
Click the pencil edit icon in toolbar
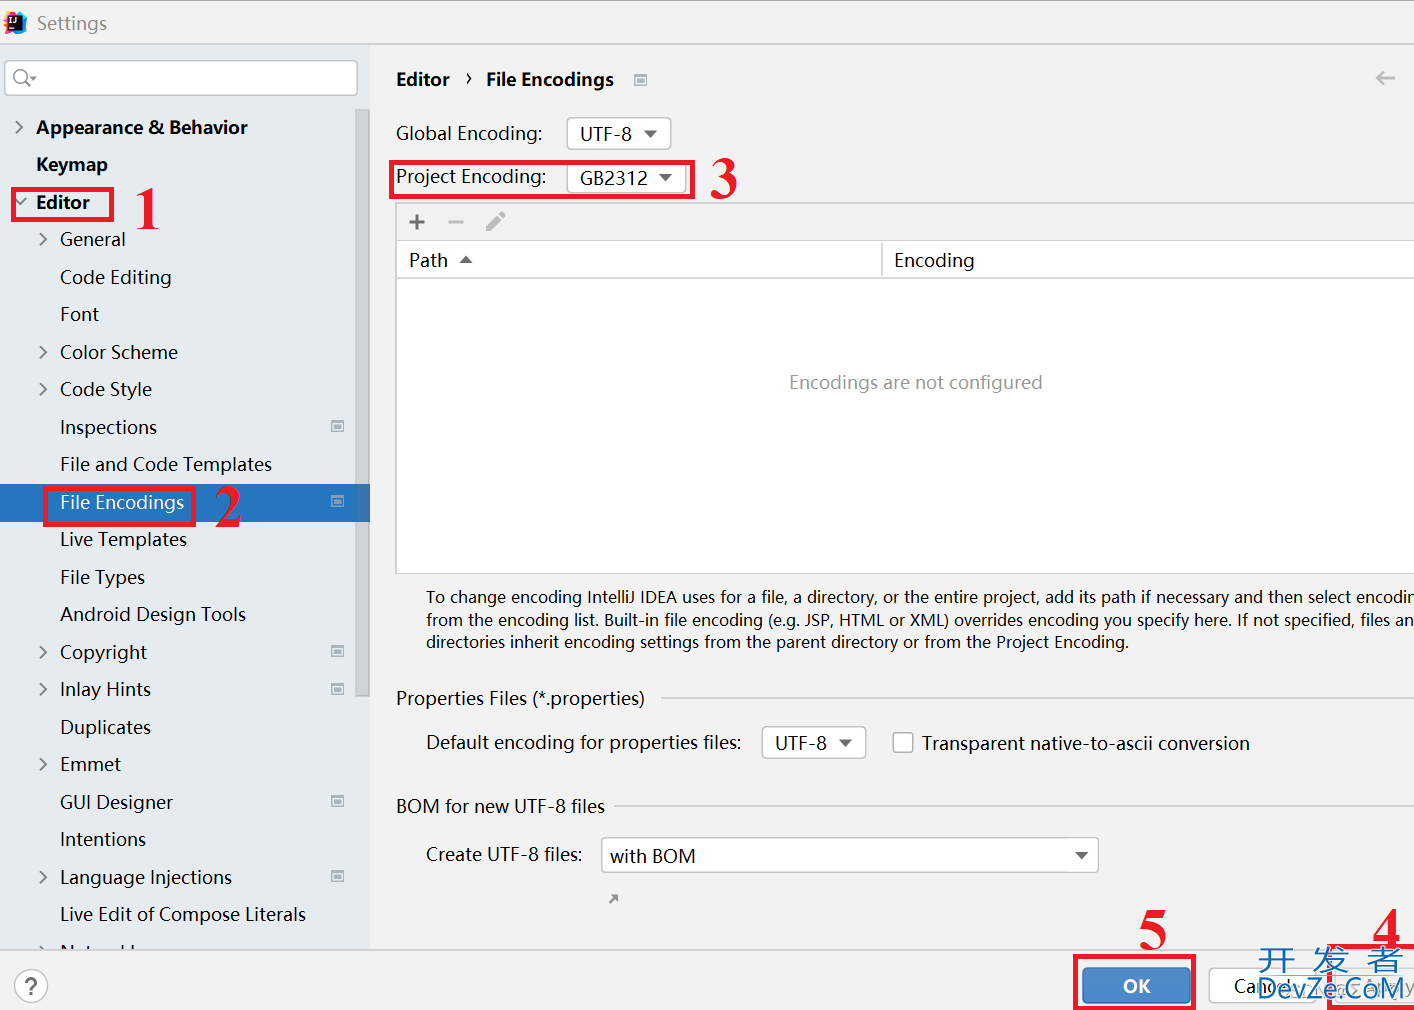pyautogui.click(x=495, y=222)
